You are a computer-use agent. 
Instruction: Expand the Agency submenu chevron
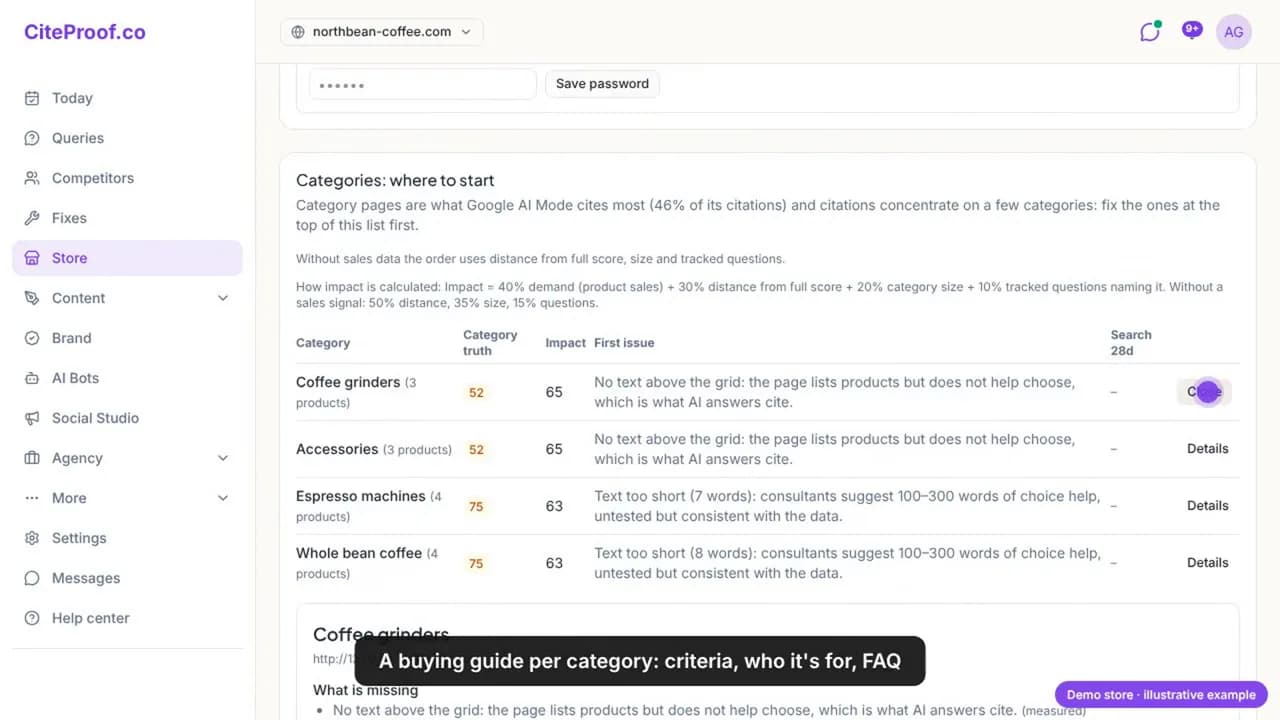223,458
